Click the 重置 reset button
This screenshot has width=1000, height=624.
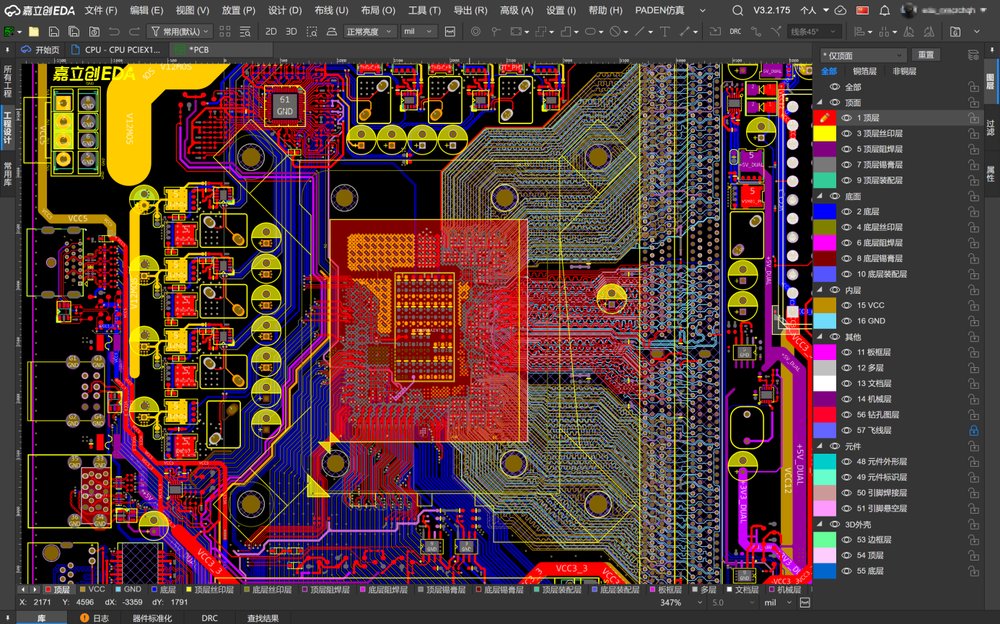(x=926, y=56)
